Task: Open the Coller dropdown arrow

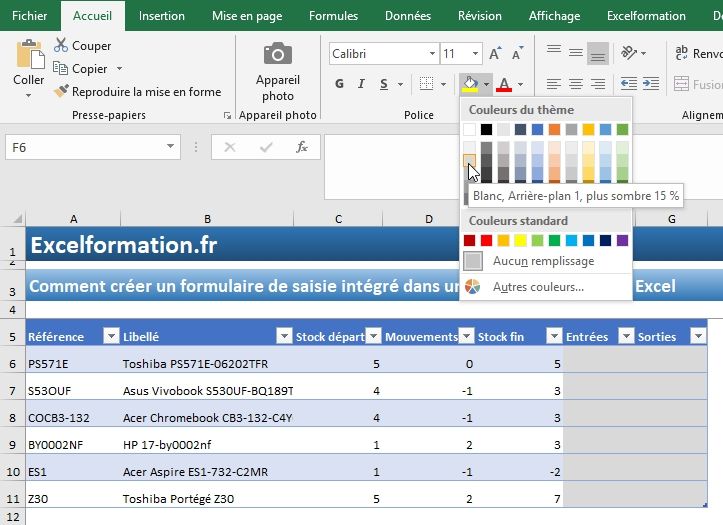Action: click(x=28, y=95)
